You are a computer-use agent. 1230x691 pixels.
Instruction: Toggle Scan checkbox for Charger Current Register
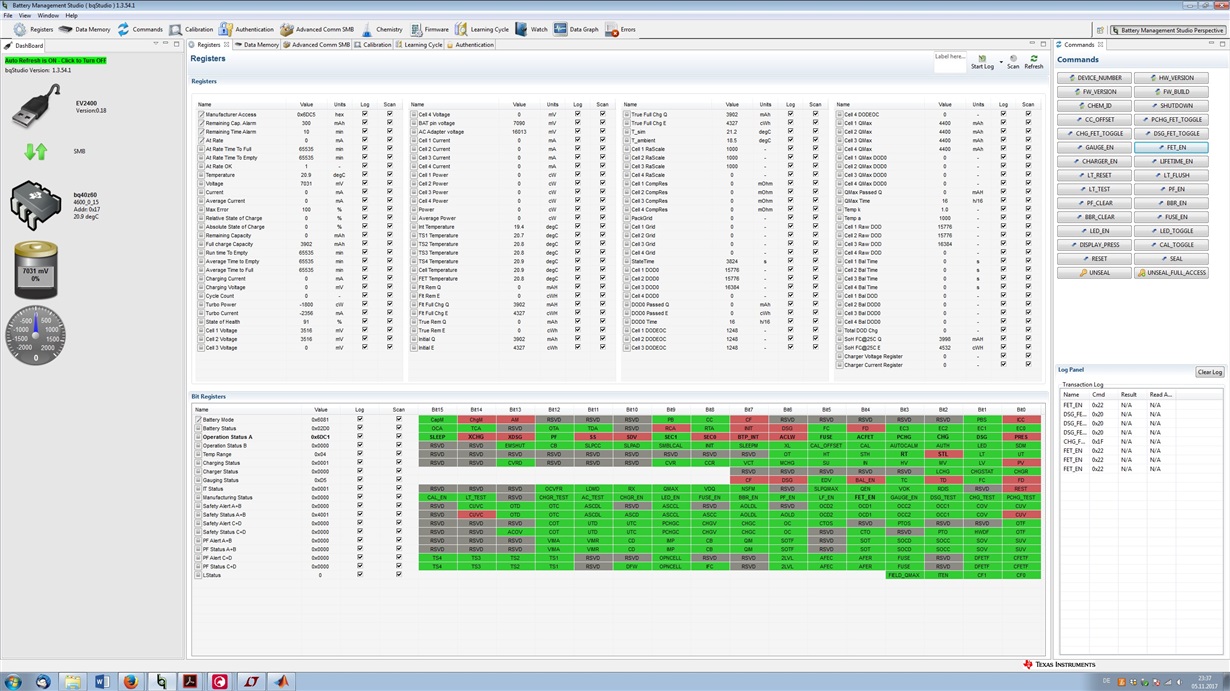pos(1028,365)
